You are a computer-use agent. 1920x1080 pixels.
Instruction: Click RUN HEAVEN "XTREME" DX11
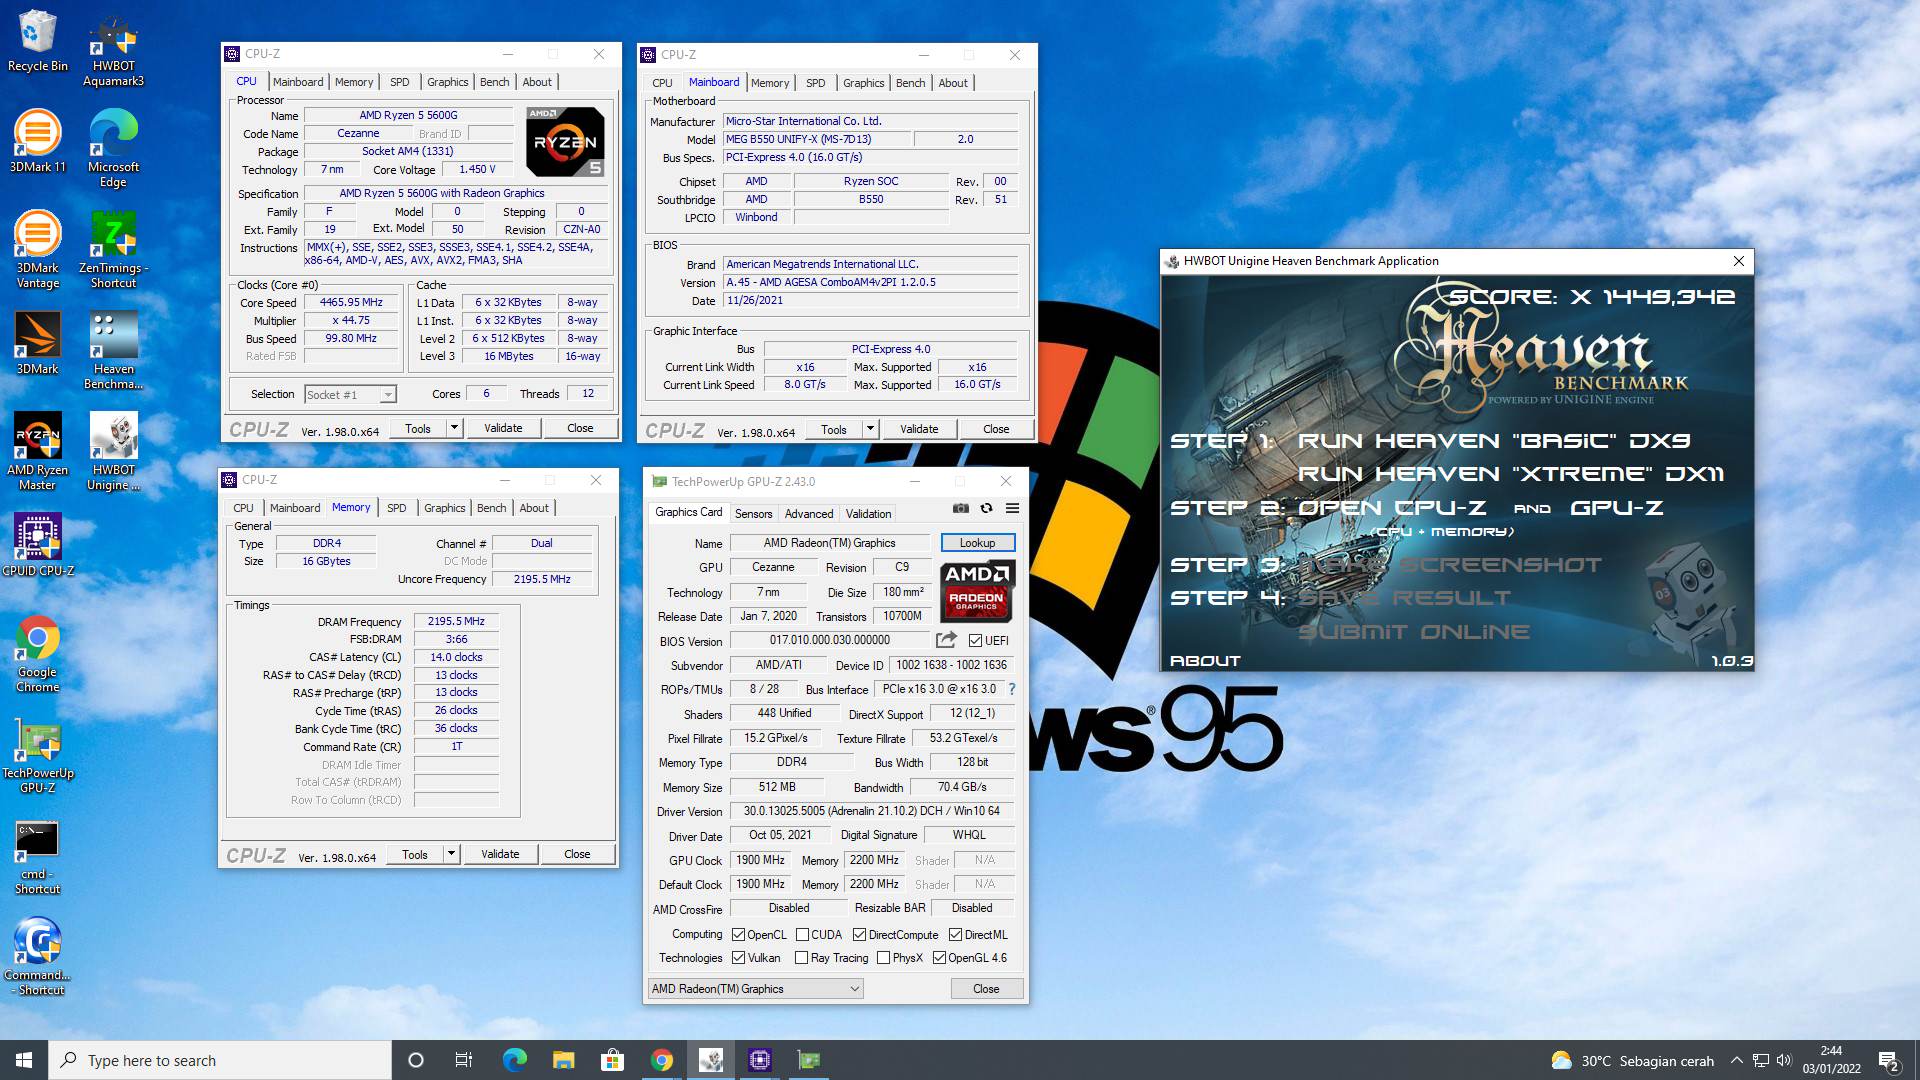[1511, 474]
